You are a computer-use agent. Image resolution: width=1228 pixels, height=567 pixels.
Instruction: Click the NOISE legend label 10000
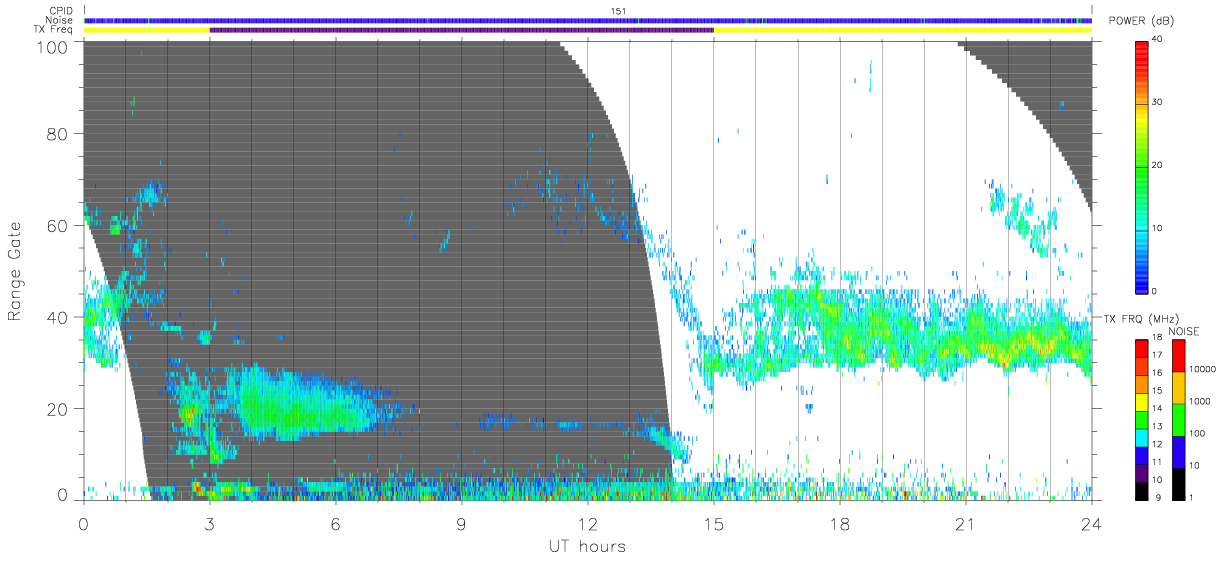point(1202,369)
